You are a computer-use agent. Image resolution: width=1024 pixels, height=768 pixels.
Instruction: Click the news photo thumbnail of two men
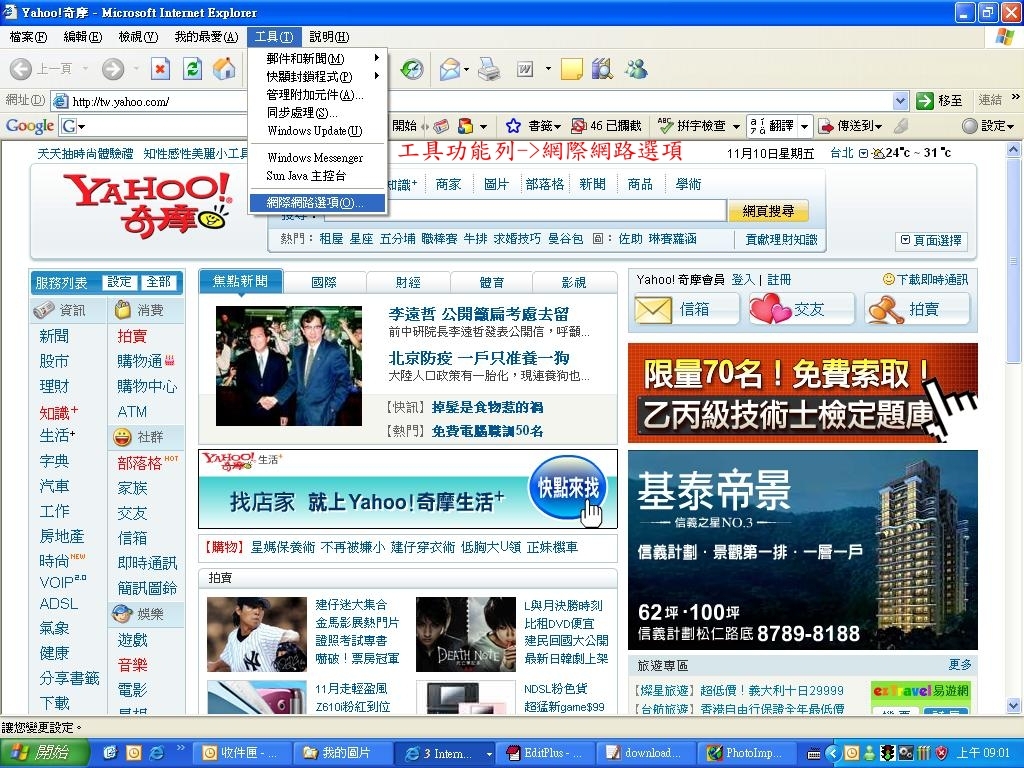click(x=289, y=366)
